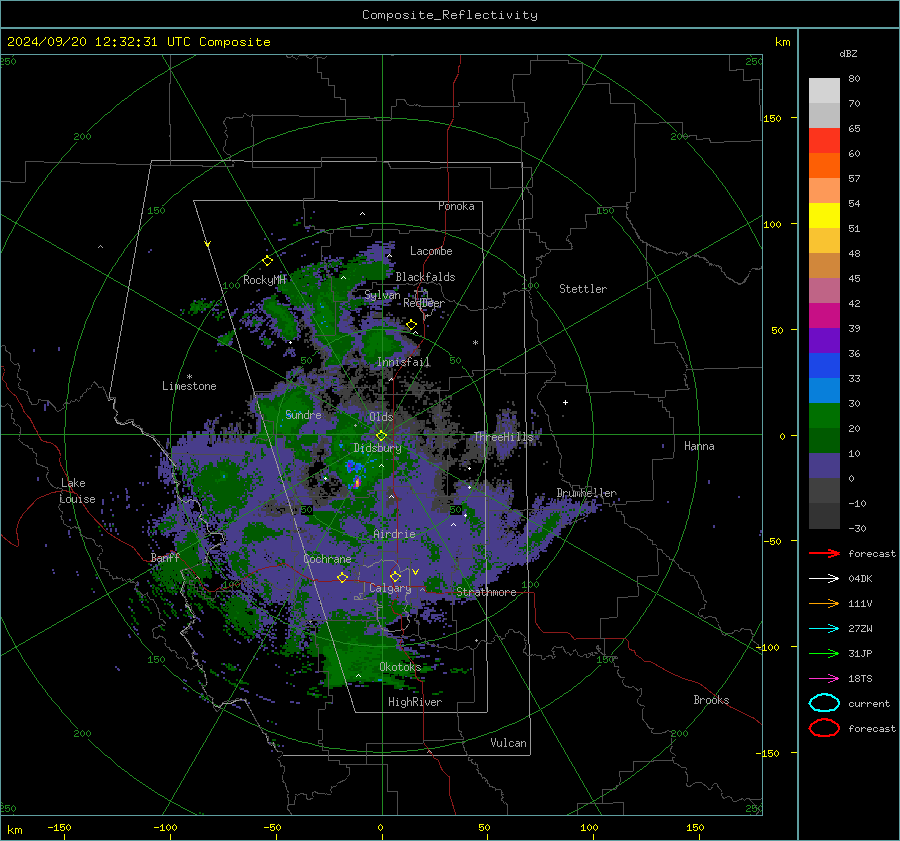
Task: Click the 80 value on dBZ scale
Action: pyautogui.click(x=854, y=79)
